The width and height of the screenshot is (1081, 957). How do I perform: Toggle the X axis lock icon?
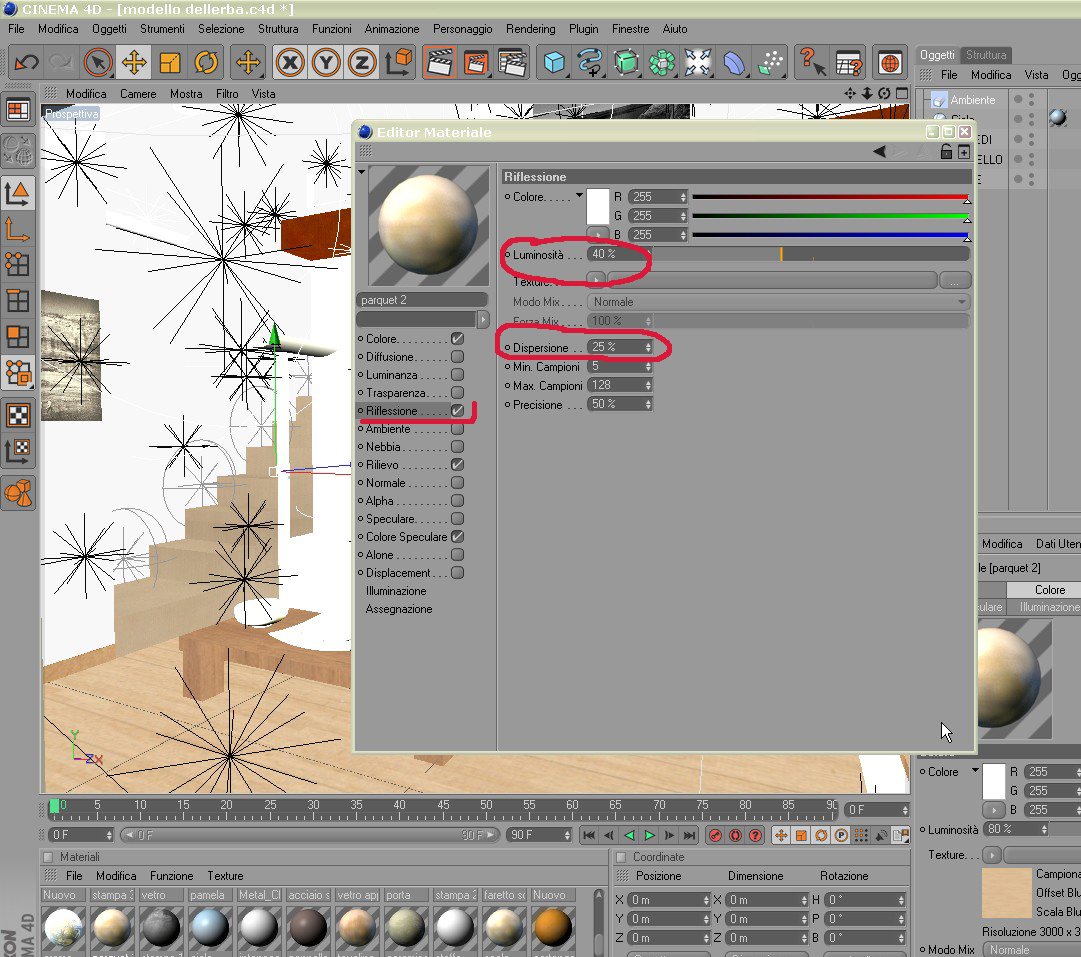click(290, 63)
